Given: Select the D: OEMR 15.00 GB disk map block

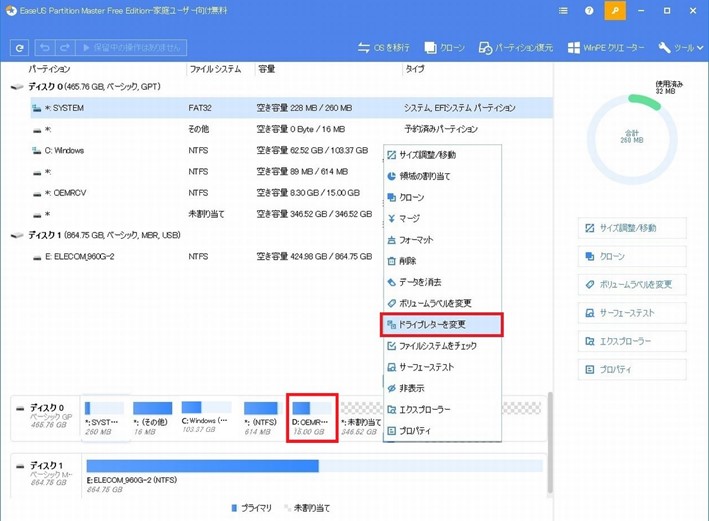Looking at the screenshot, I should click(312, 418).
